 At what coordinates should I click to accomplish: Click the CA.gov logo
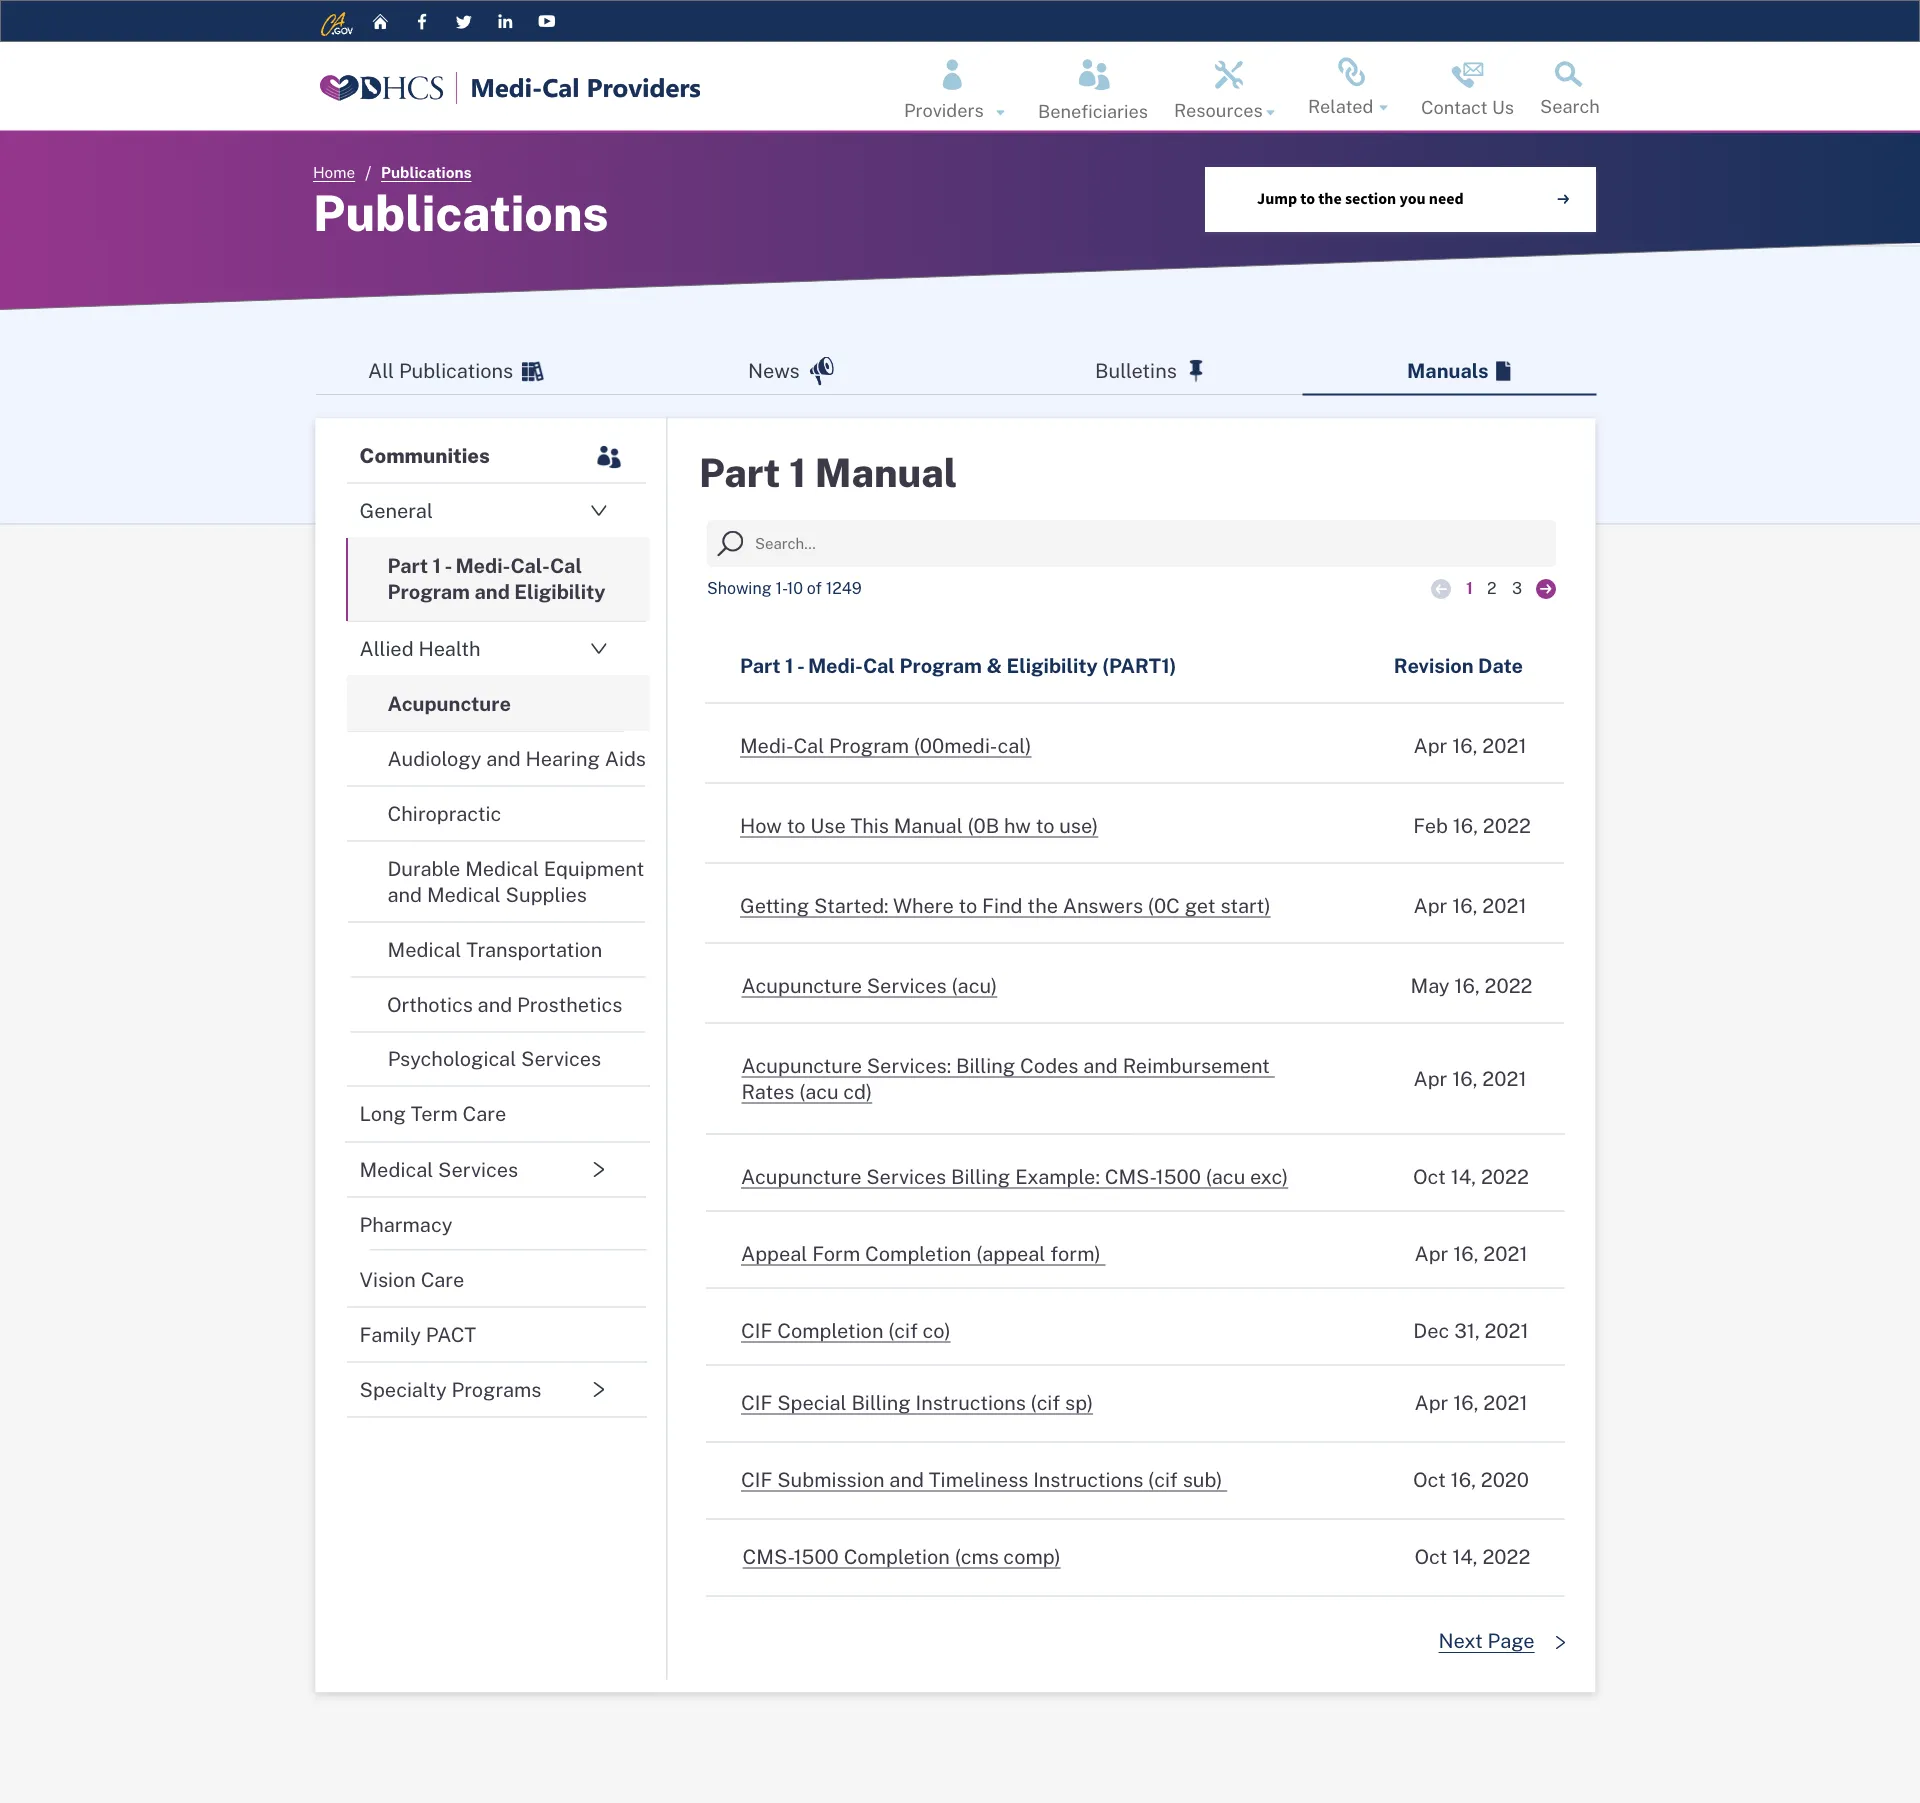pyautogui.click(x=338, y=20)
